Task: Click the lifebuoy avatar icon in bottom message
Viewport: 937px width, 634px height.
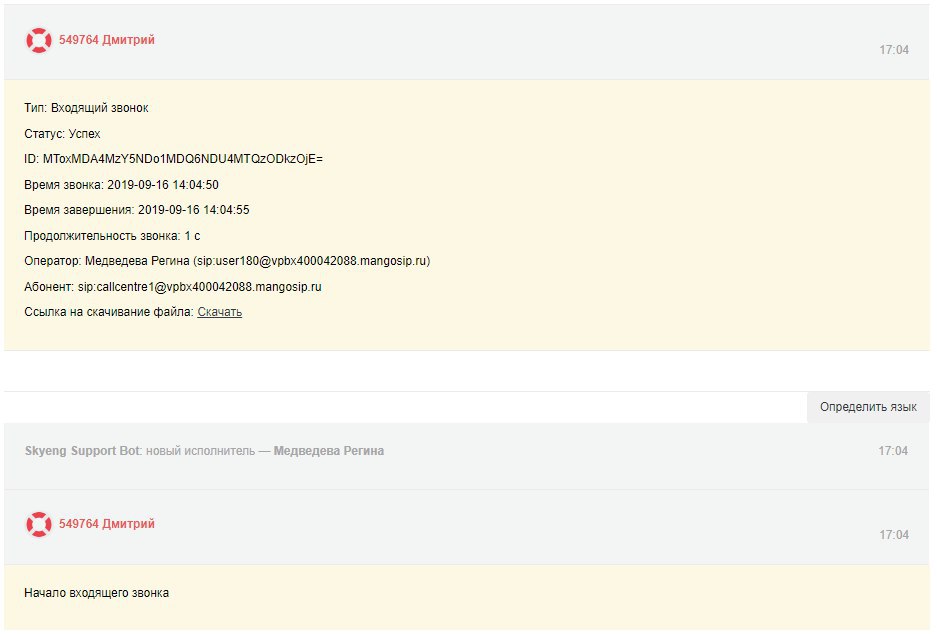Action: tap(39, 524)
